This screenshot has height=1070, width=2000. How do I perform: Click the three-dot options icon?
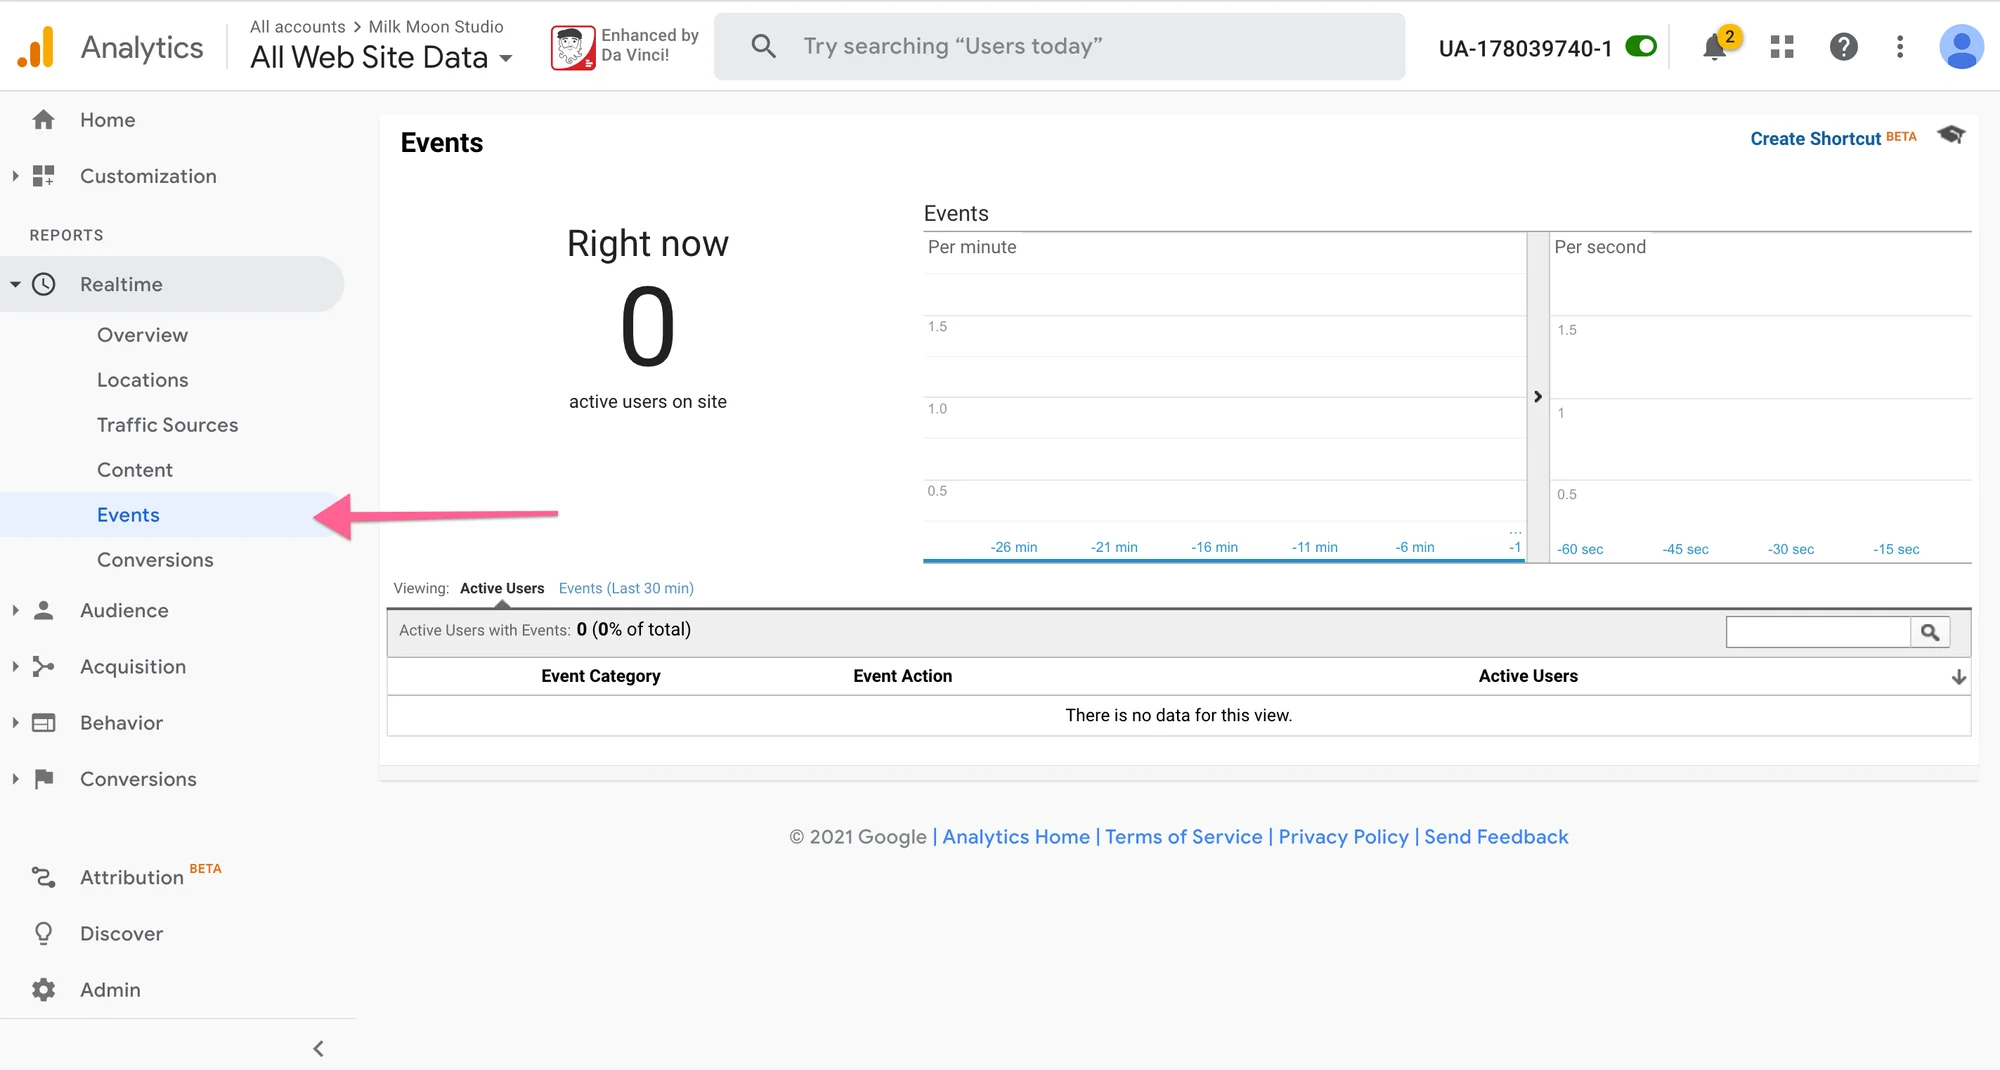point(1899,46)
